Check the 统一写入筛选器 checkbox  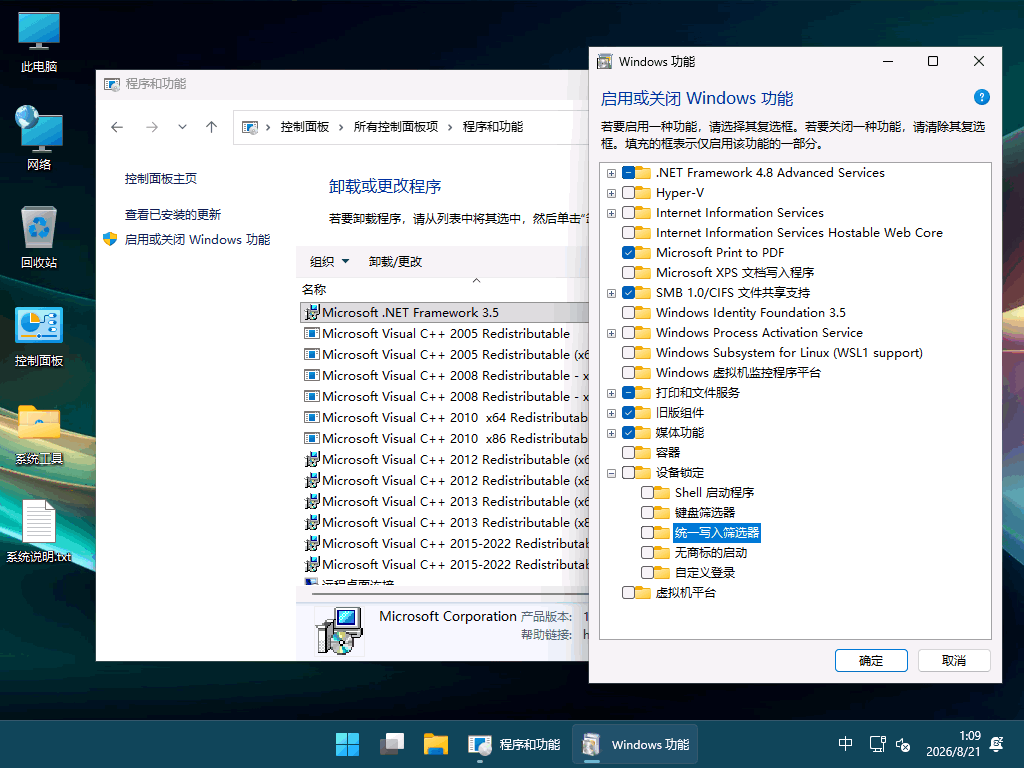coord(647,532)
